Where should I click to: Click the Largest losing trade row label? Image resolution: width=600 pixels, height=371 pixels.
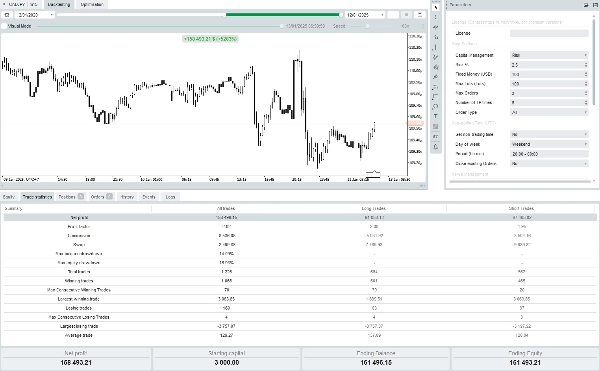(79, 326)
